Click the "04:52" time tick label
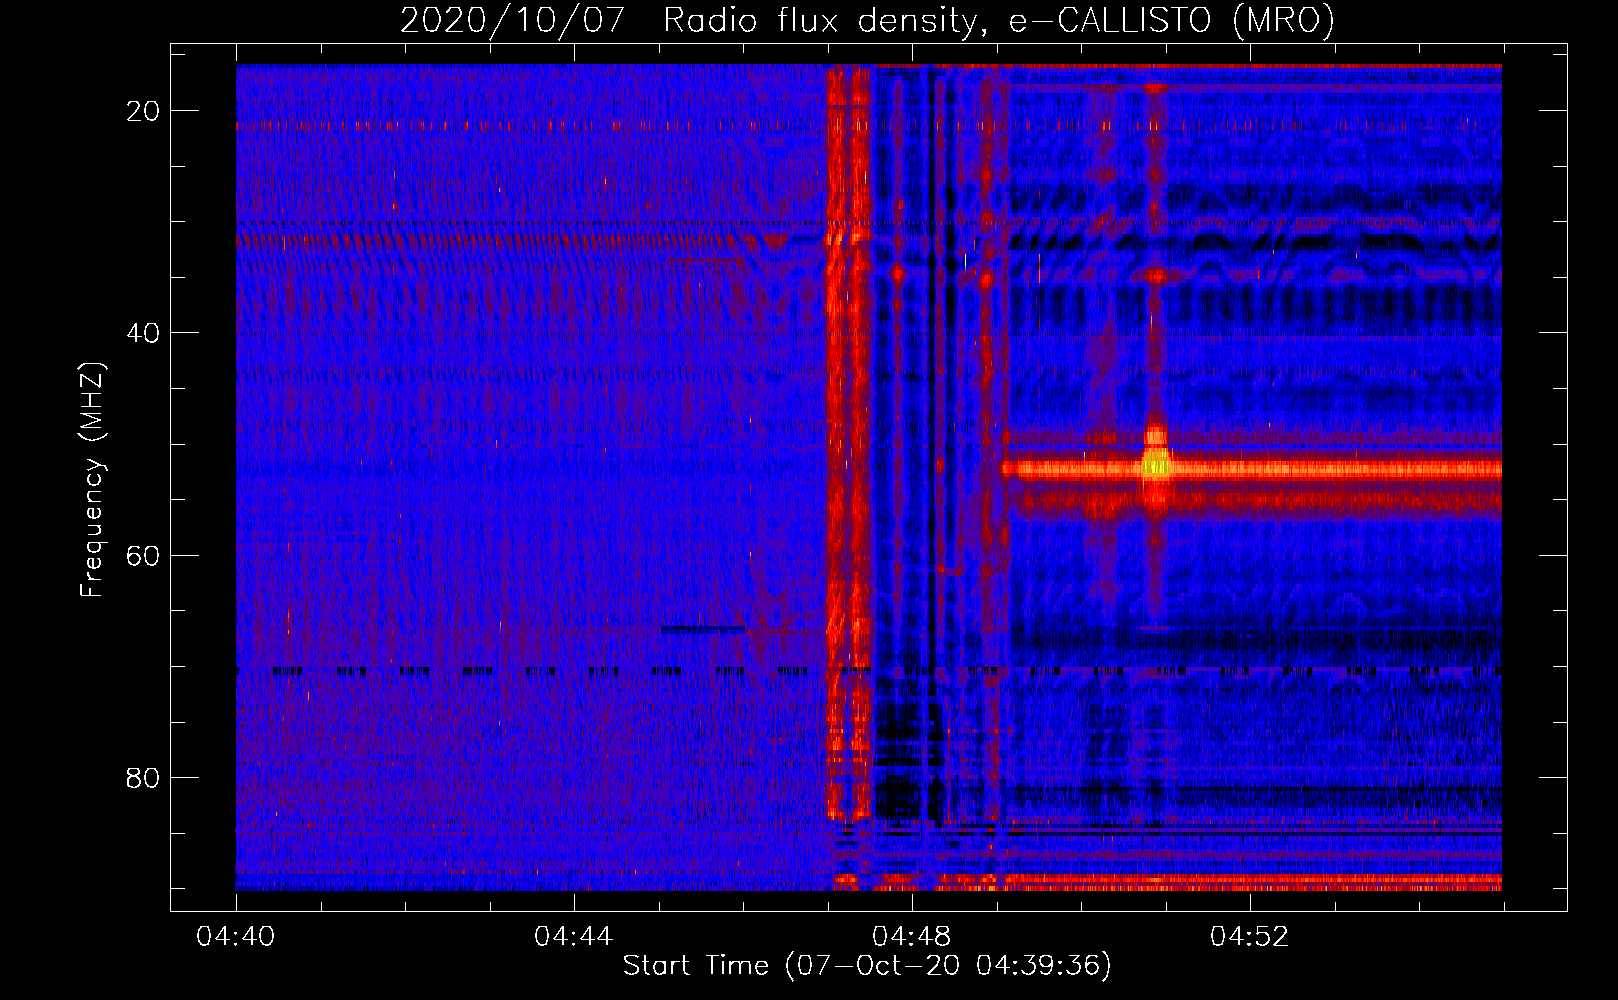This screenshot has height=1000, width=1618. point(1249,937)
